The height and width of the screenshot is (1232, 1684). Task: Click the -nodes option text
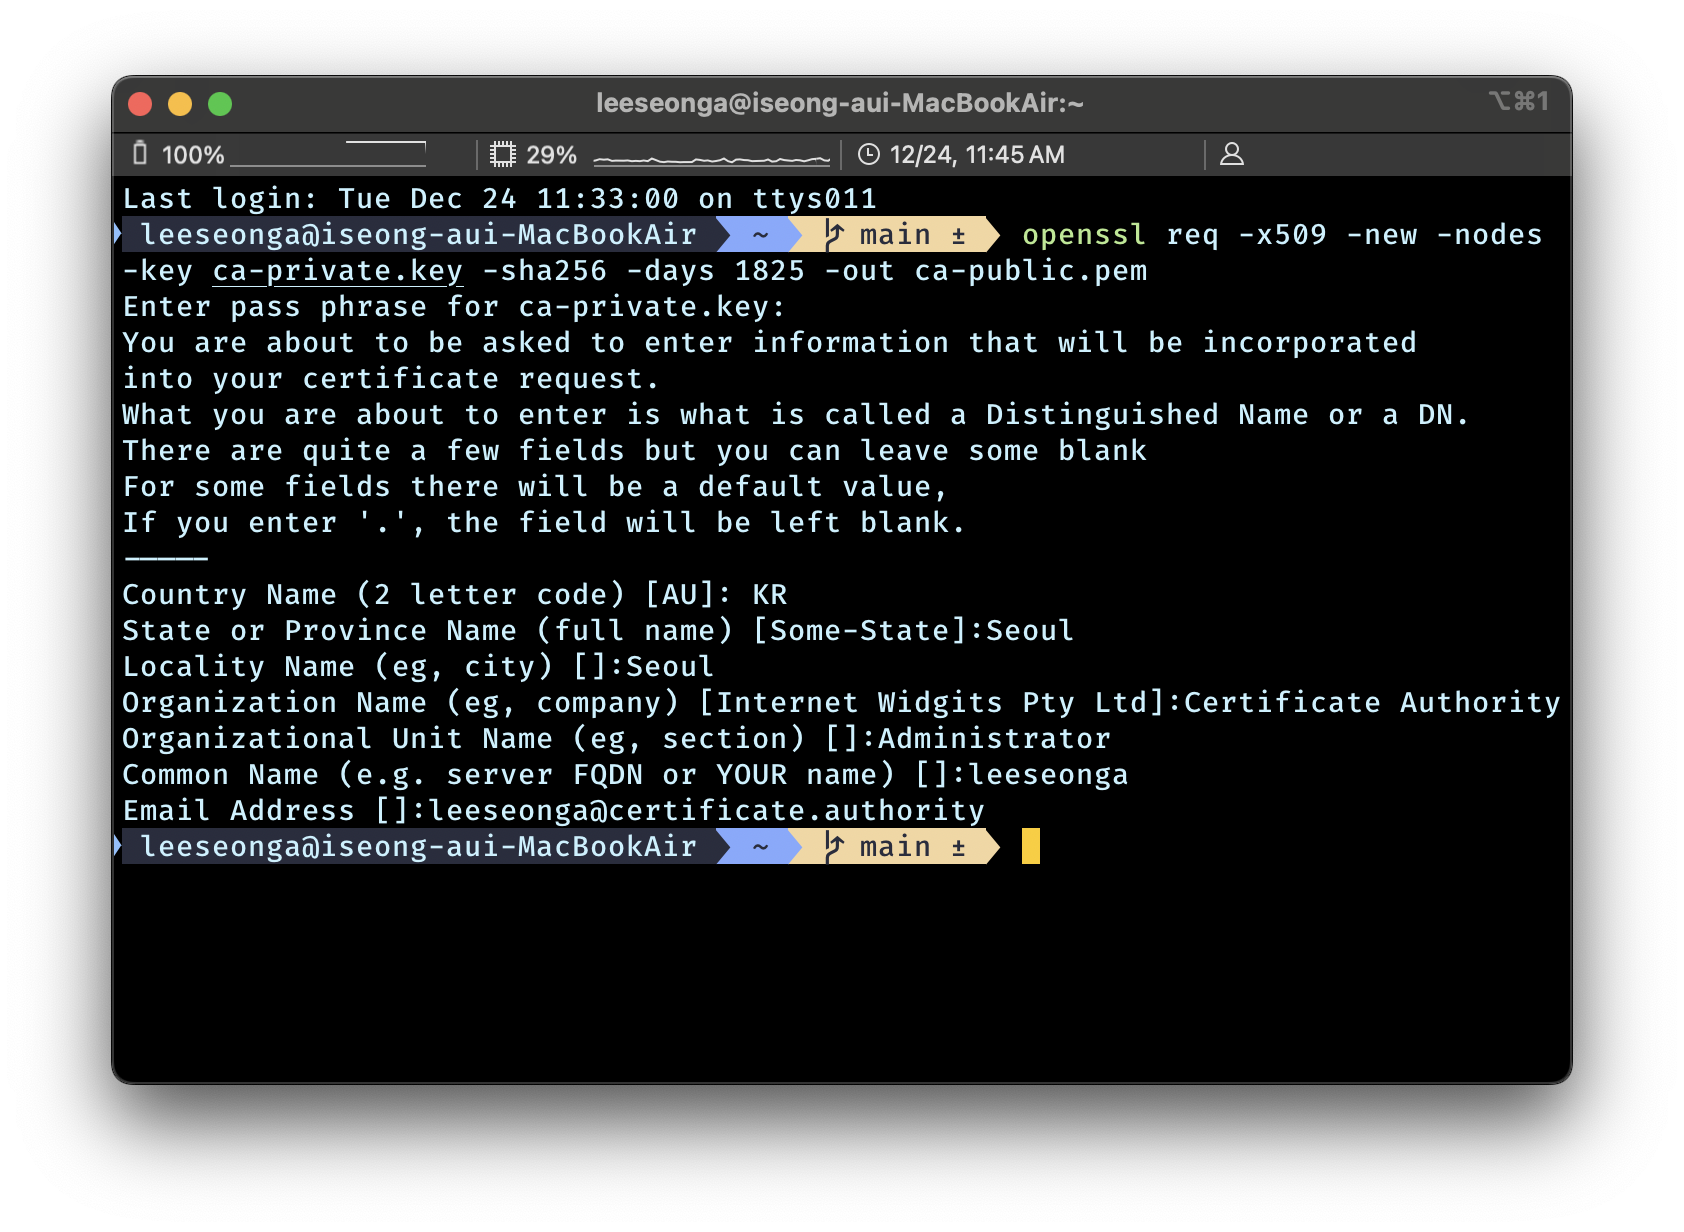1489,235
